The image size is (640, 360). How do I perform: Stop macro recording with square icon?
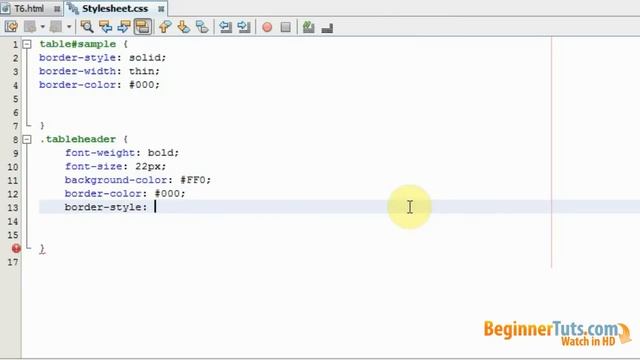coord(286,27)
